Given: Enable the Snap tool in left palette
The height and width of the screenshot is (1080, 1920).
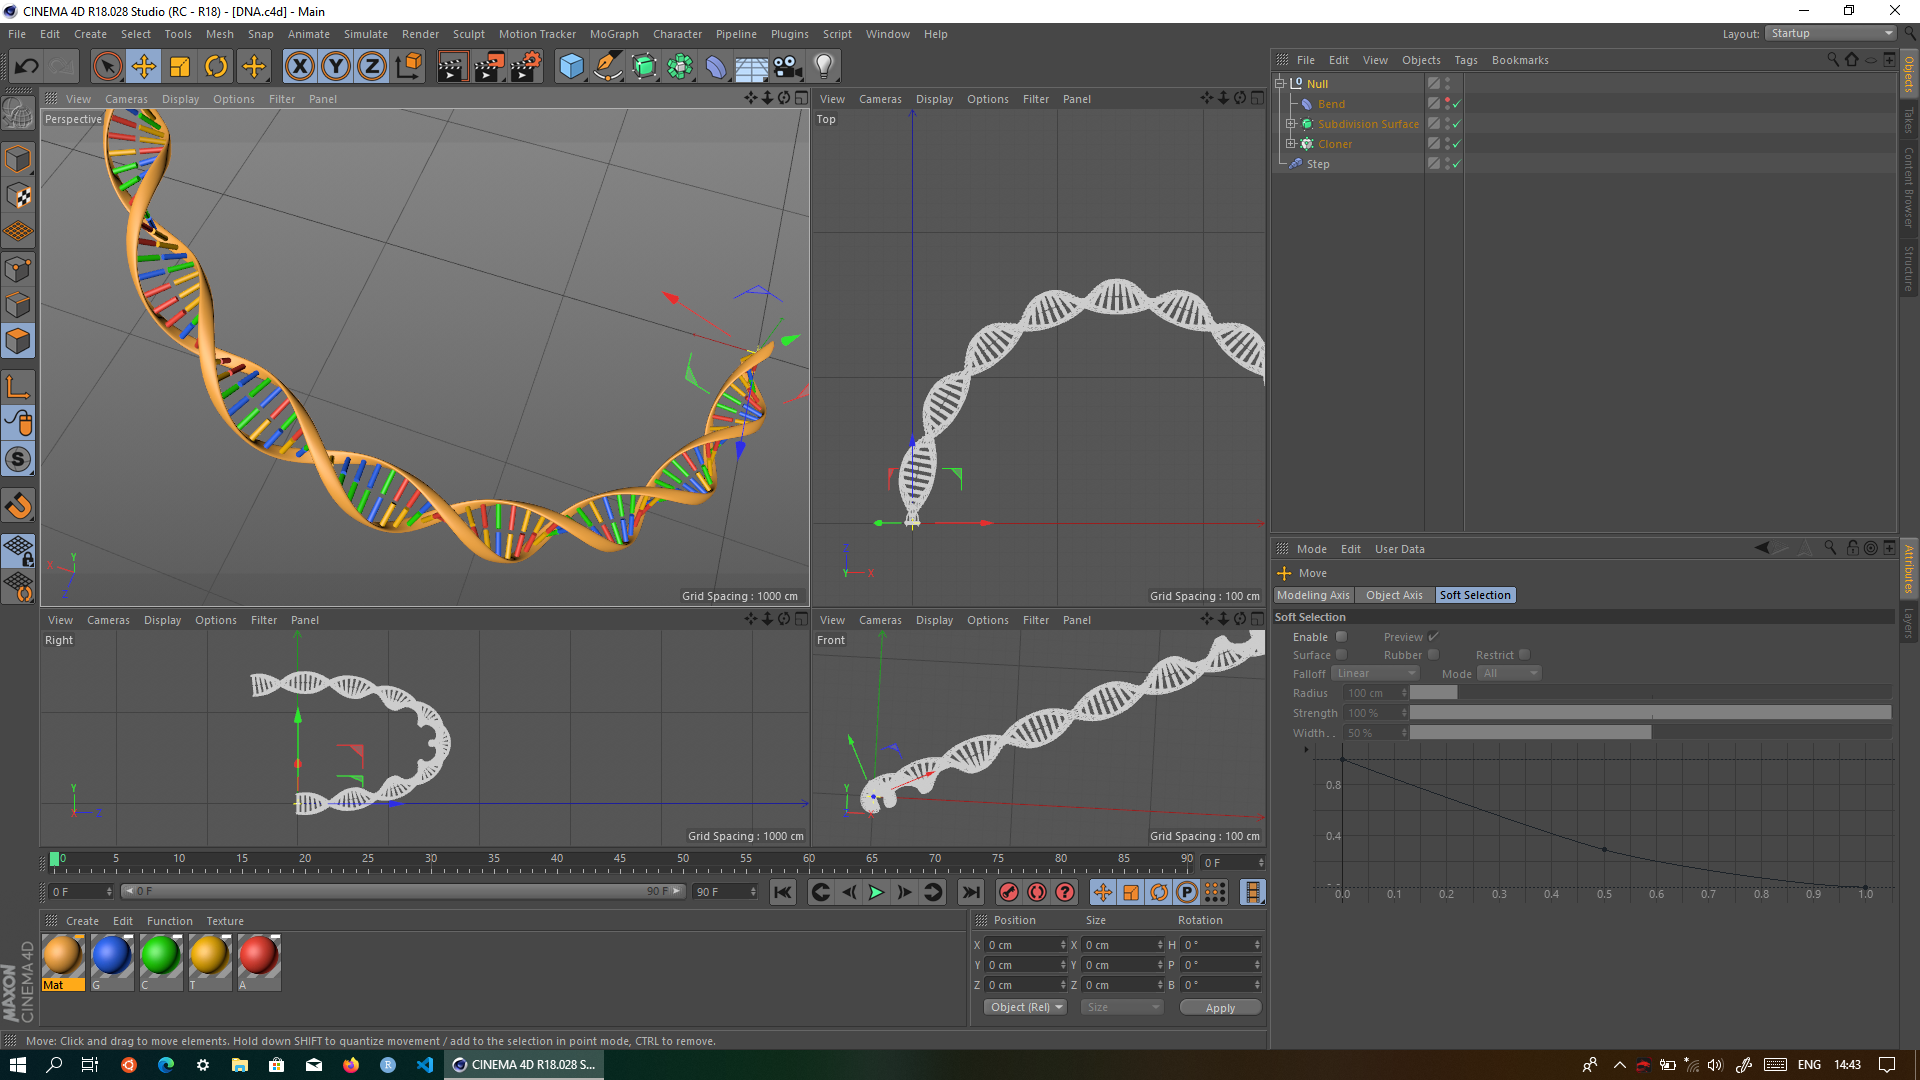Looking at the screenshot, I should click(18, 505).
